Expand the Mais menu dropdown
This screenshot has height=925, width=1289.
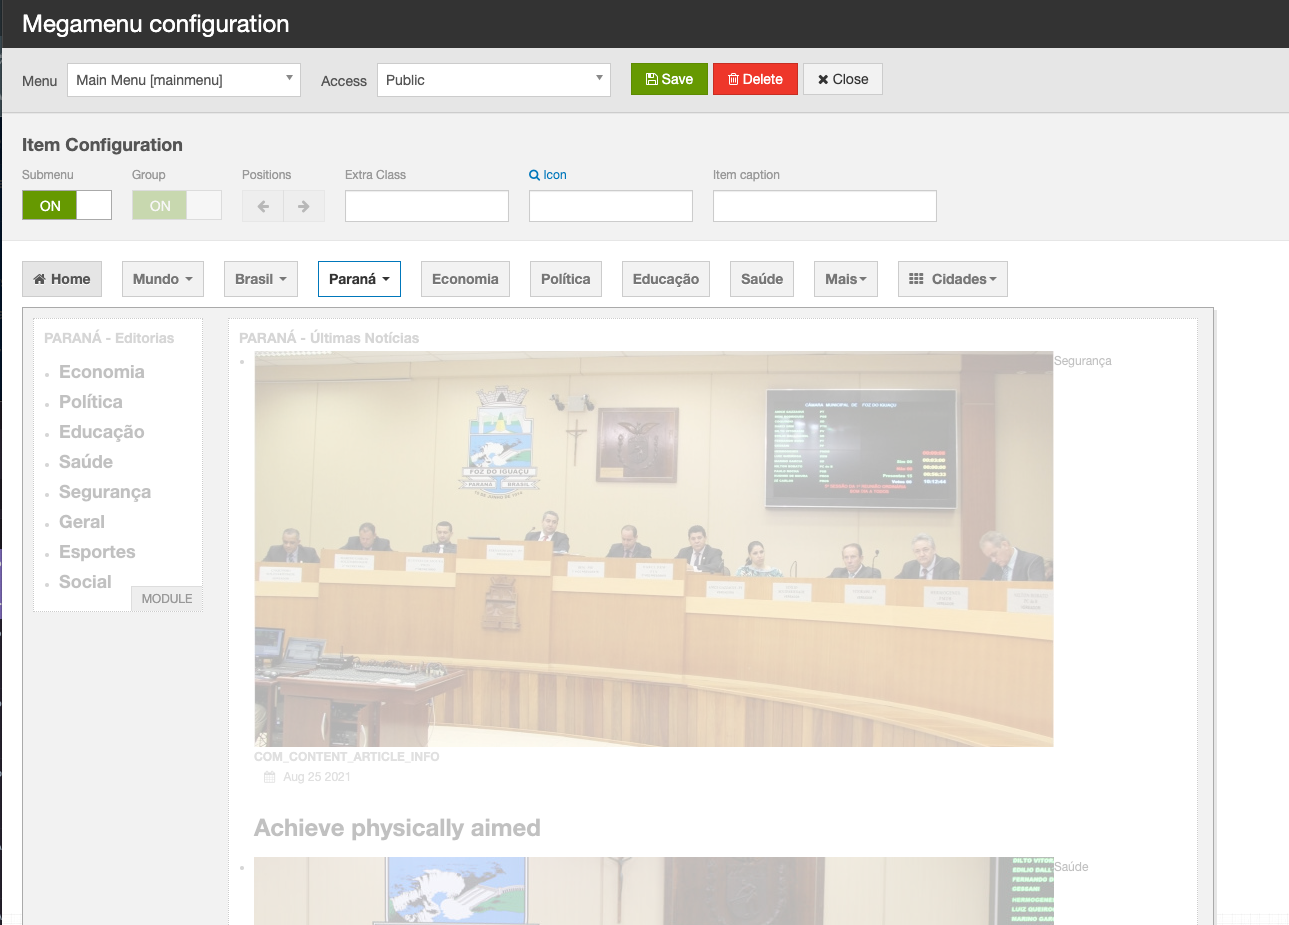pos(845,279)
